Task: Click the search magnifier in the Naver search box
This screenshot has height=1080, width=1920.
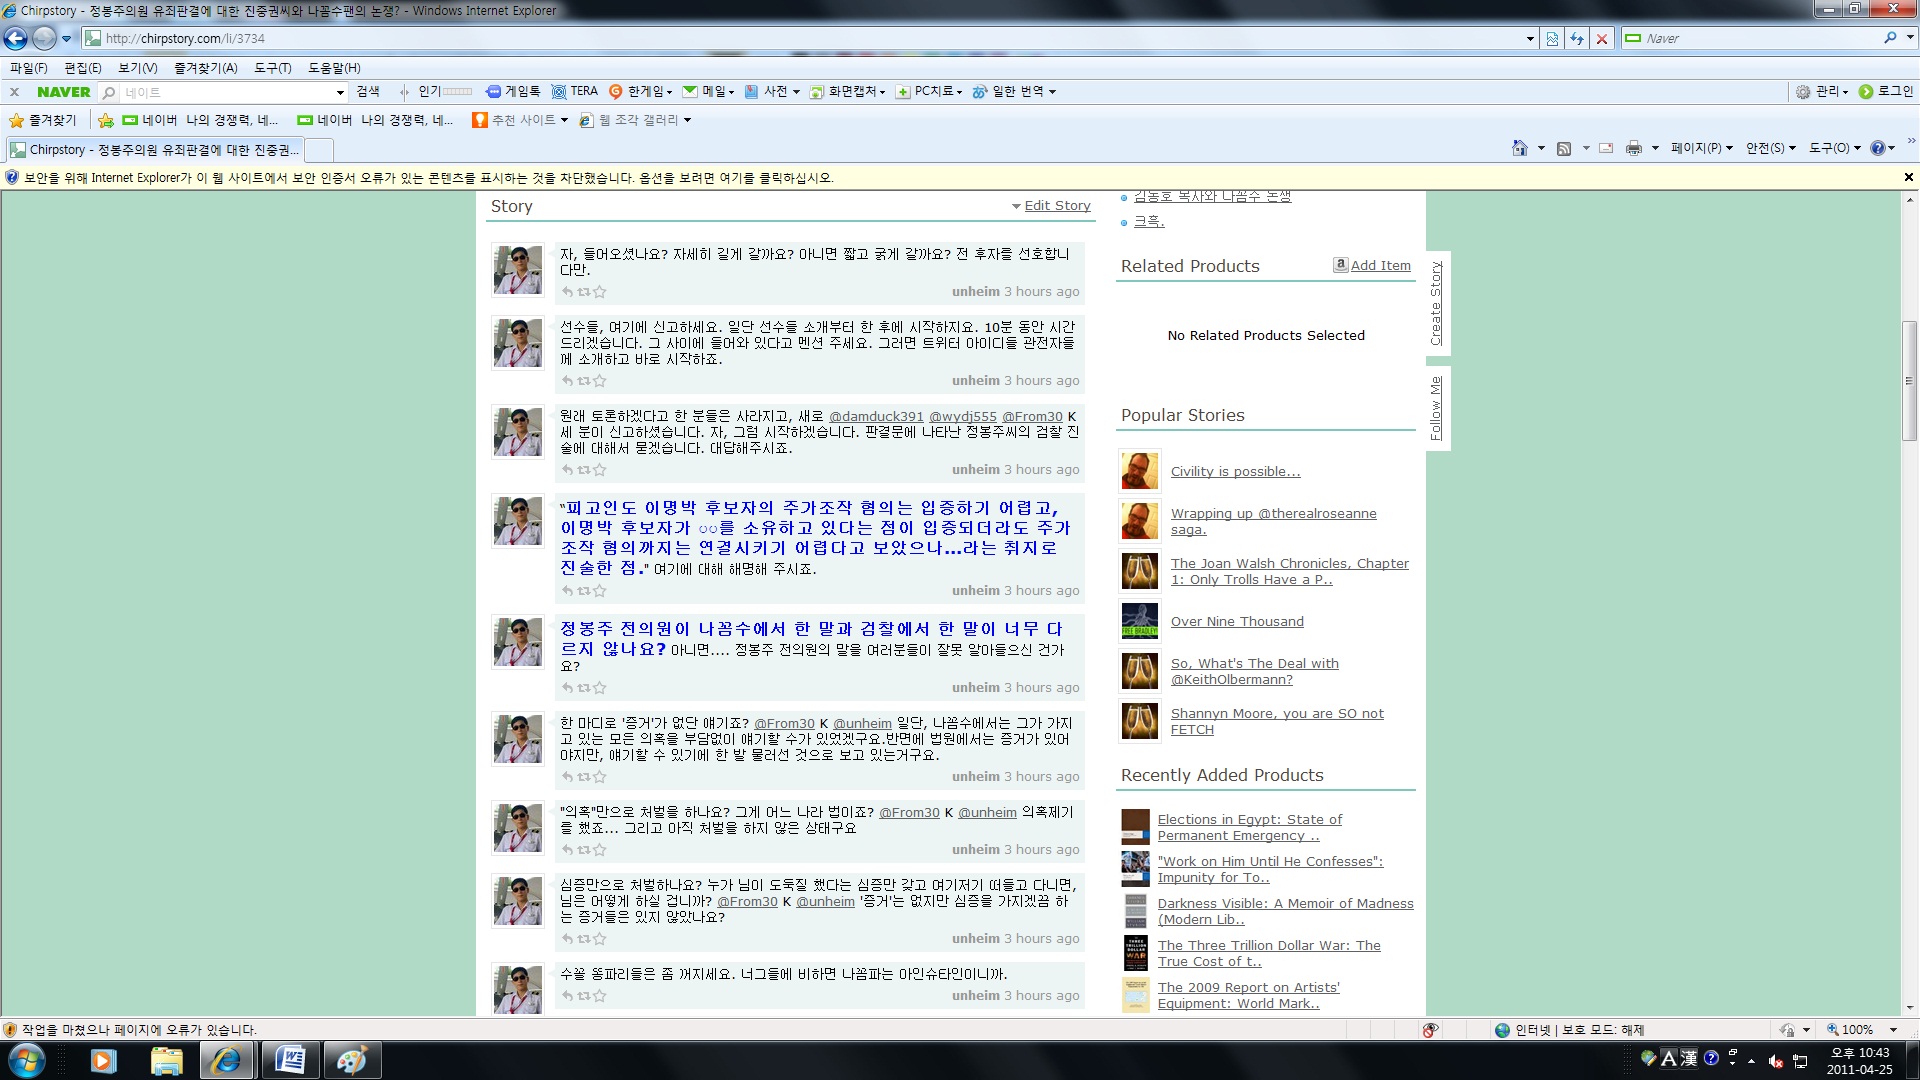Action: (x=1890, y=38)
